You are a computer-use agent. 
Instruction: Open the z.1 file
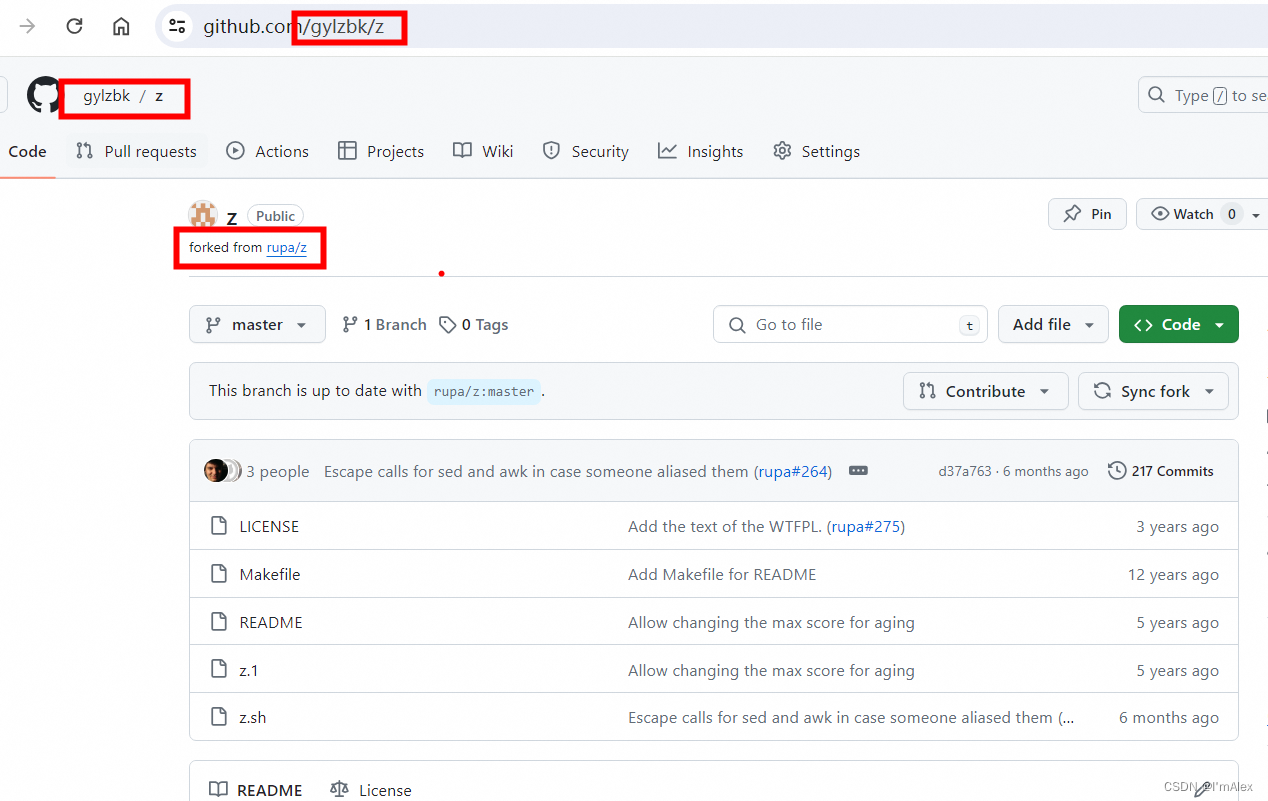(x=249, y=670)
